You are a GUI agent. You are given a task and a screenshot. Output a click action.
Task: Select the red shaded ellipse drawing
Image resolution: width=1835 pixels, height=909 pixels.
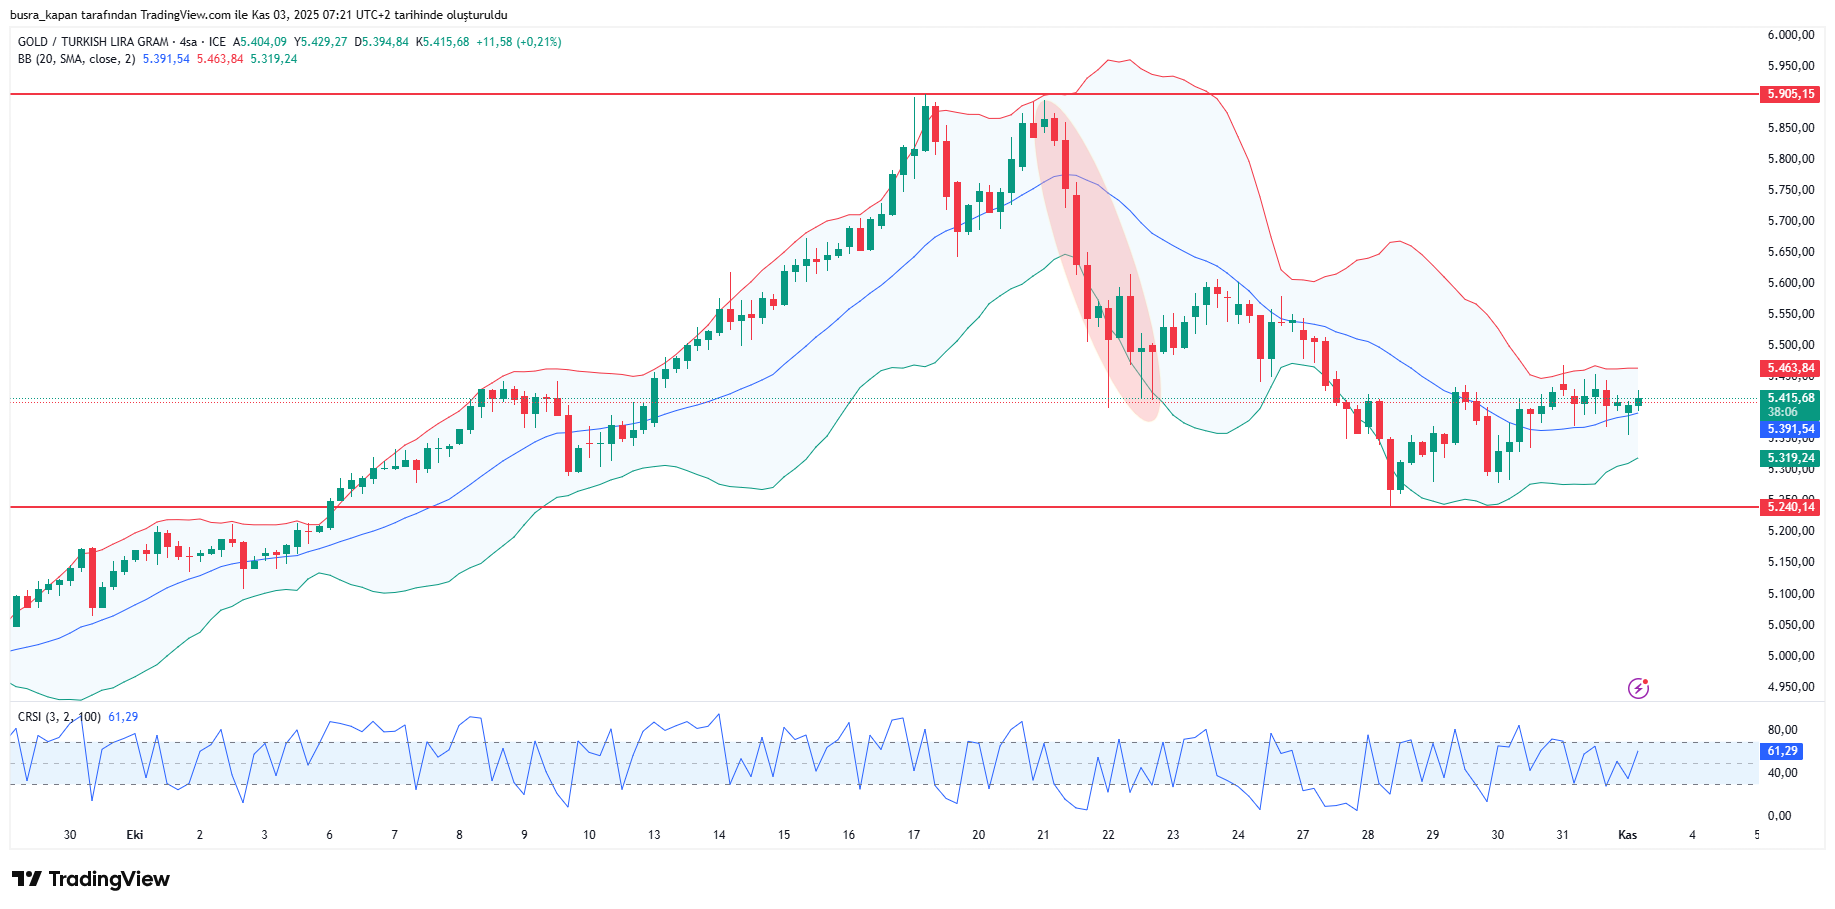click(1097, 260)
